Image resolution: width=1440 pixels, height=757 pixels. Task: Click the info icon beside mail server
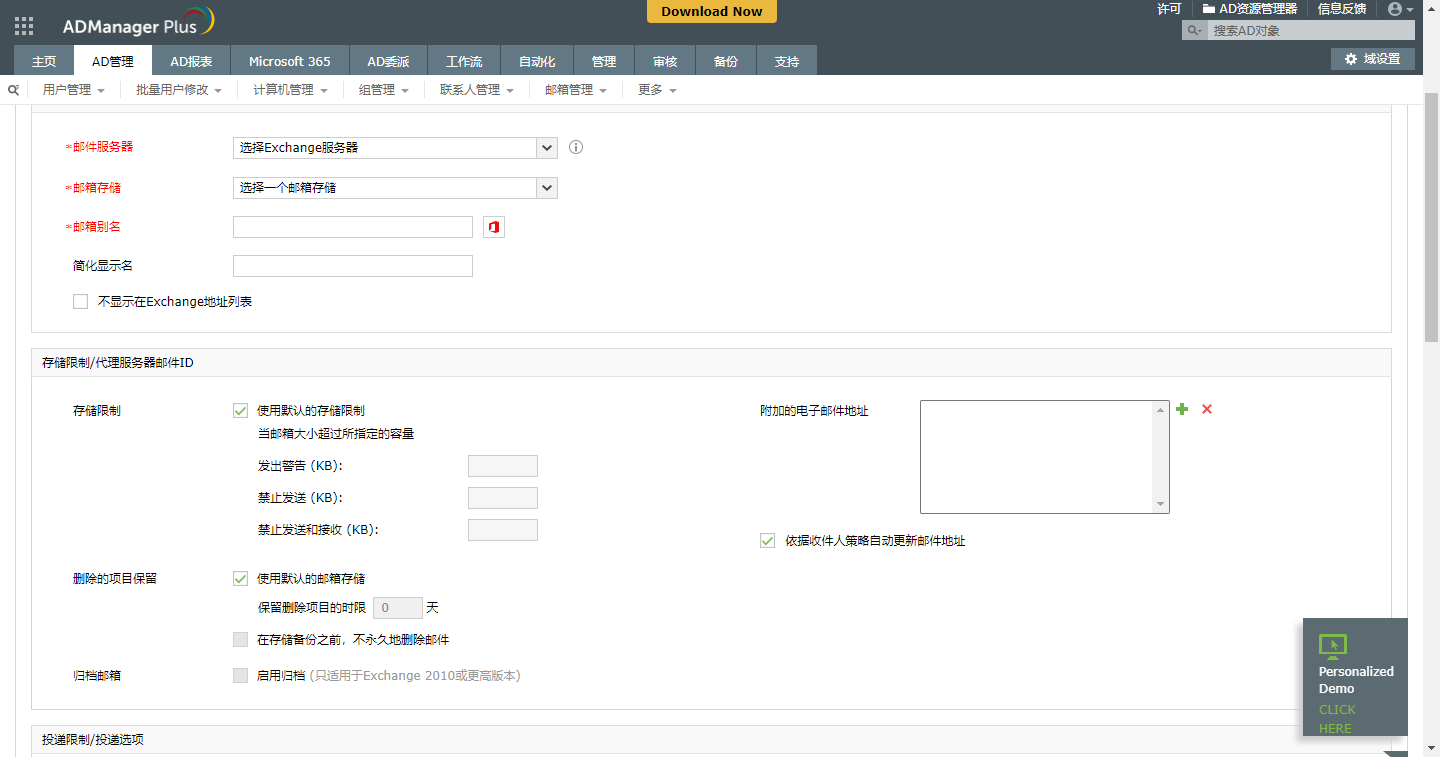pos(576,147)
